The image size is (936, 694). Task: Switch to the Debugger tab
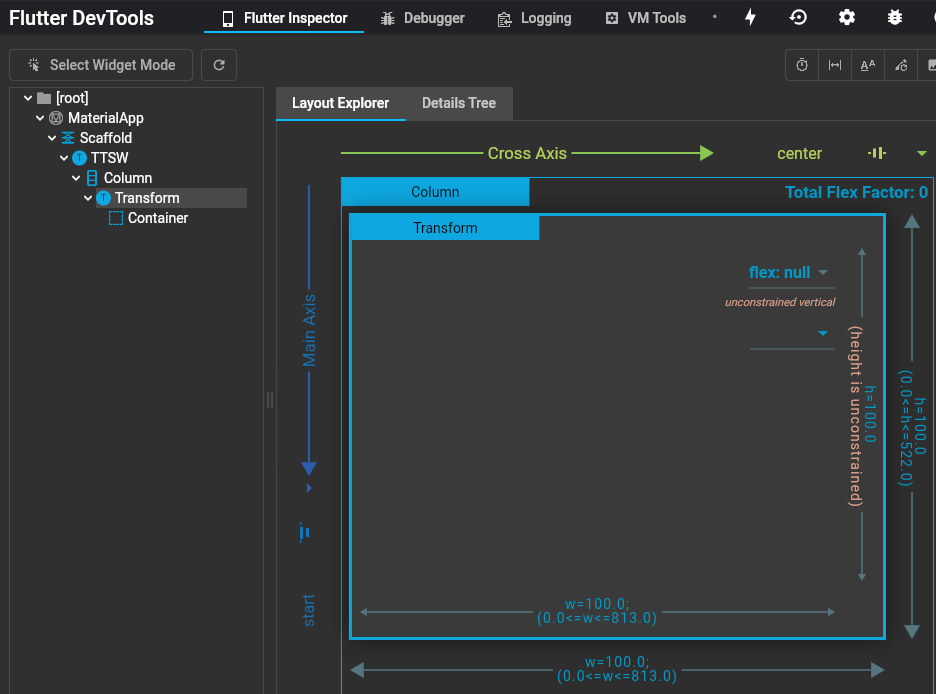coord(423,18)
